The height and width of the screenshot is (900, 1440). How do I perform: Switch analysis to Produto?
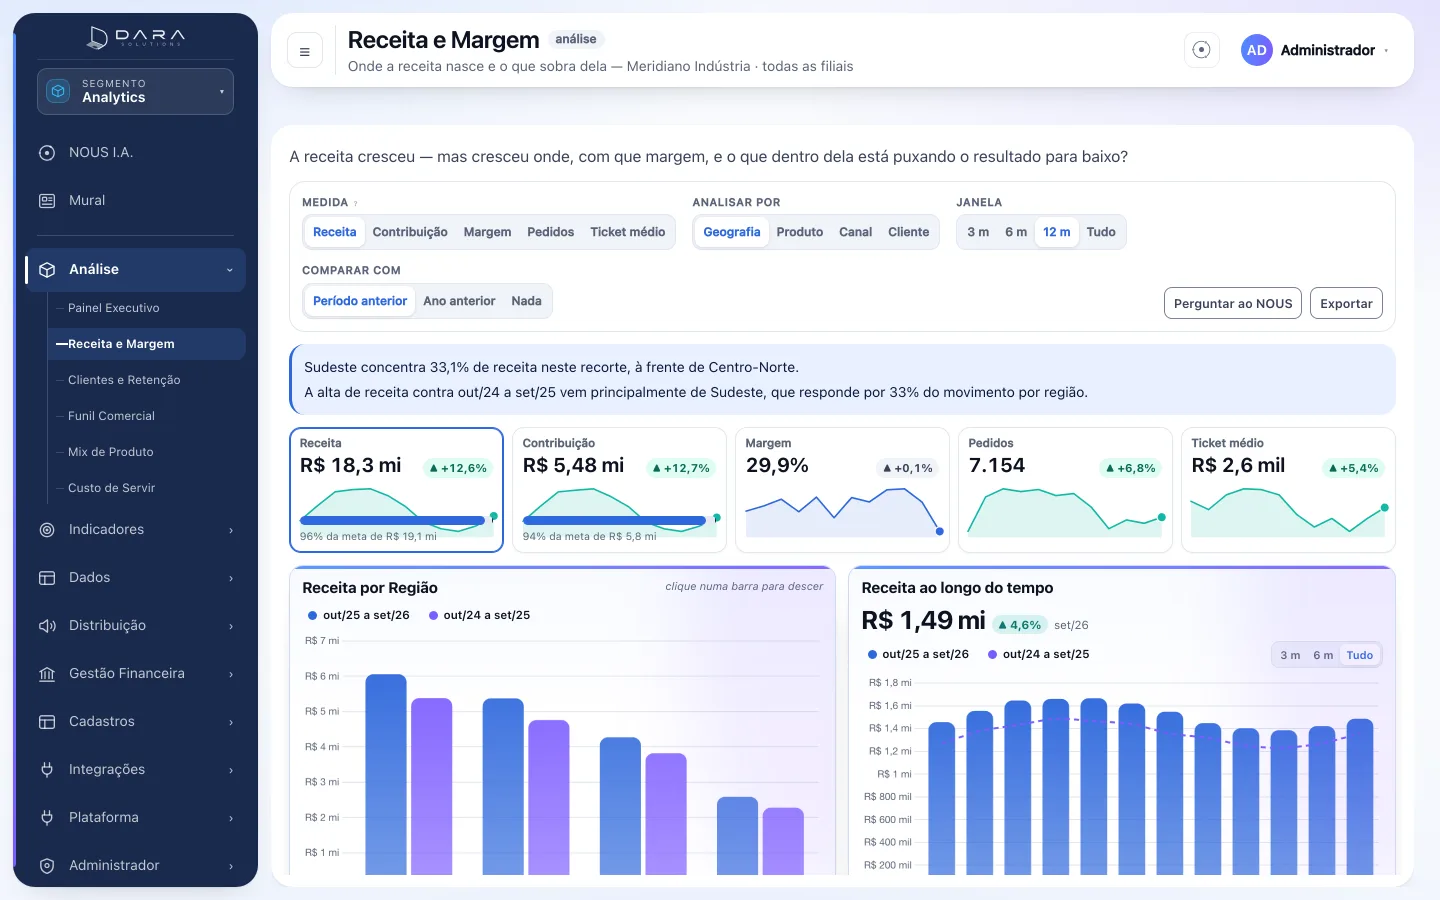click(800, 232)
